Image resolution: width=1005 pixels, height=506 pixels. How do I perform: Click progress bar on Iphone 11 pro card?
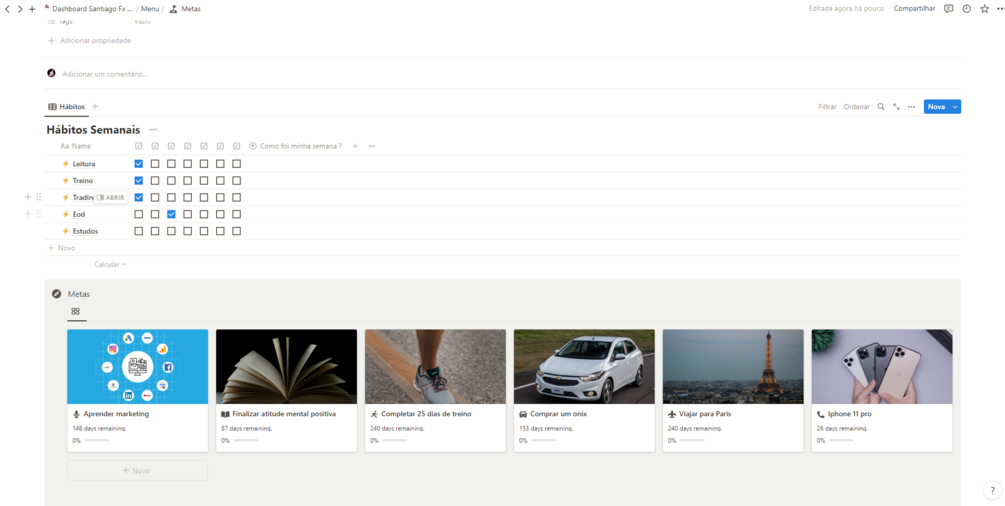point(841,441)
